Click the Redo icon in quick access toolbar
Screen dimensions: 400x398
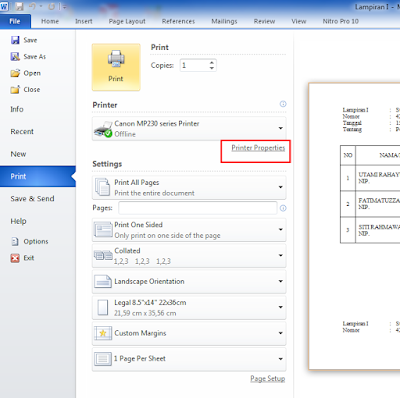[x=52, y=6]
